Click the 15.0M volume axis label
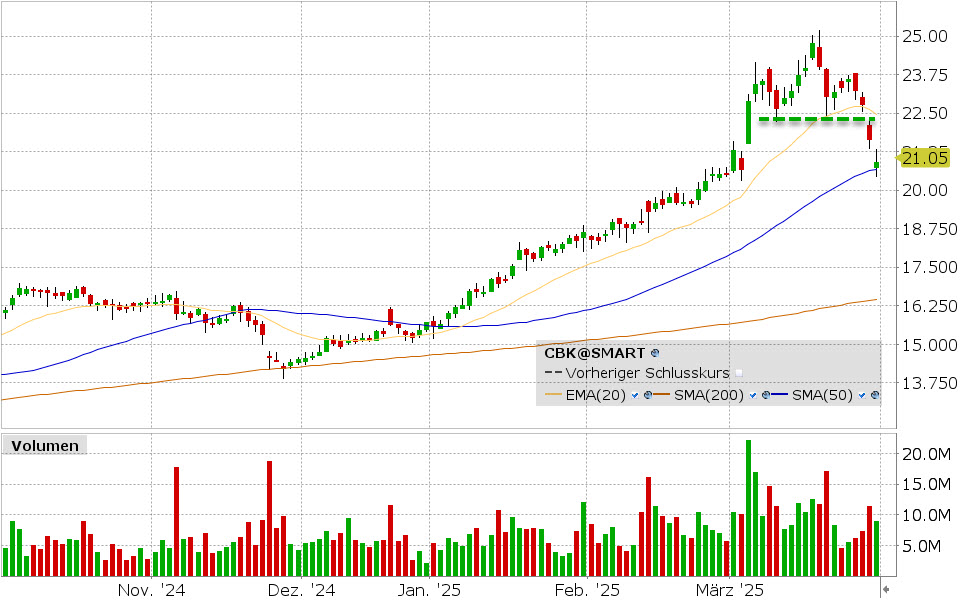This screenshot has height=600, width=960. (x=926, y=484)
